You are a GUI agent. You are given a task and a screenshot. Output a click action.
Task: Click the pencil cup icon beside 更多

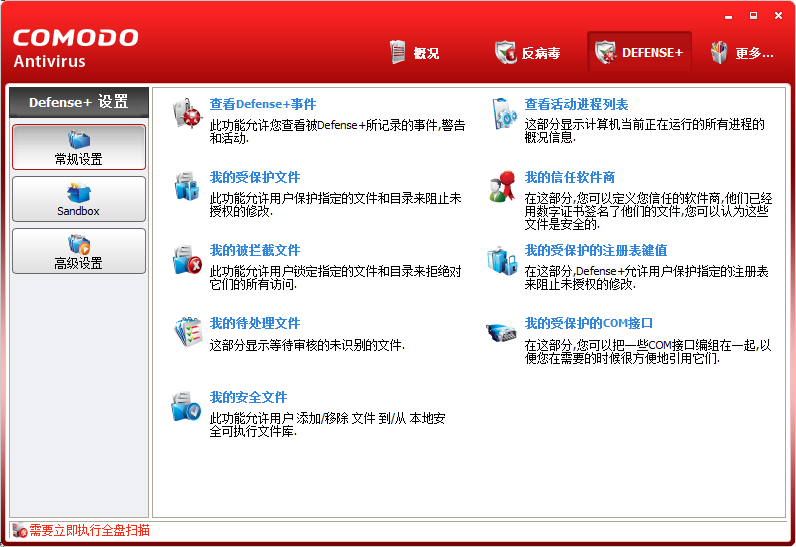point(719,52)
